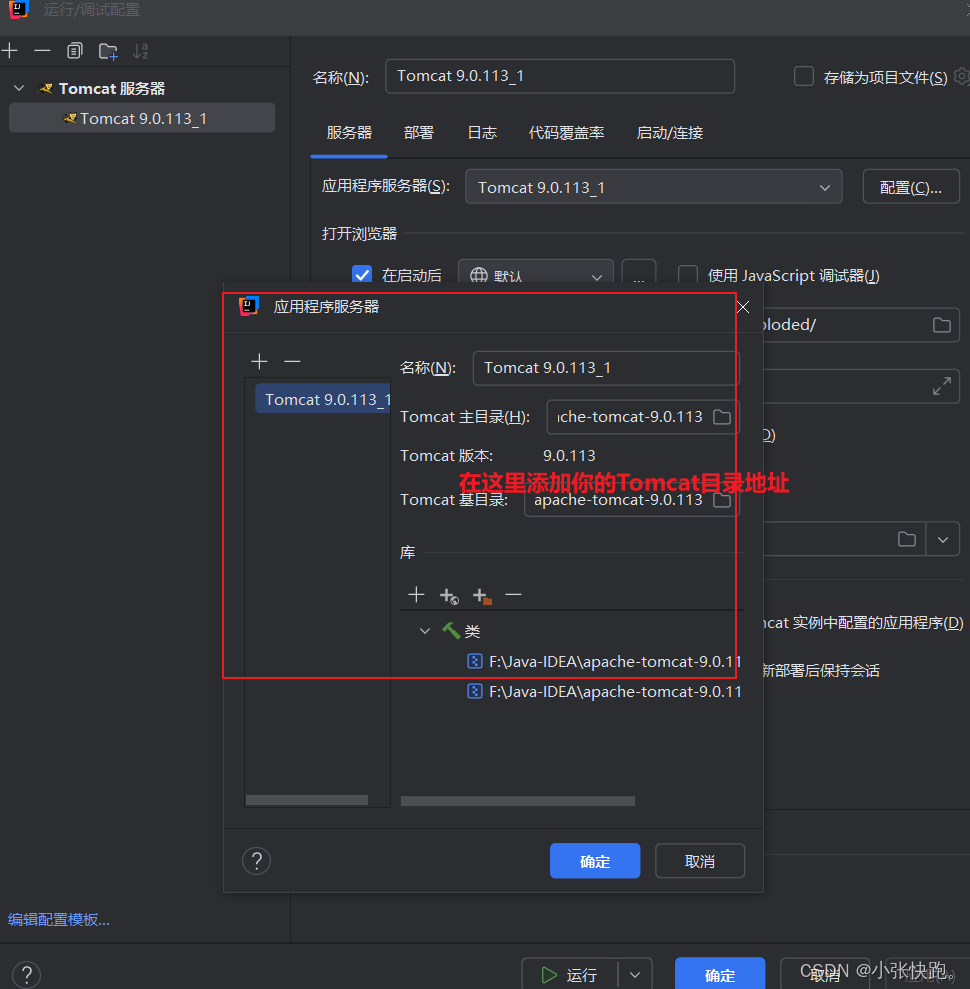
Task: Switch to the 部署 tab
Action: [x=419, y=132]
